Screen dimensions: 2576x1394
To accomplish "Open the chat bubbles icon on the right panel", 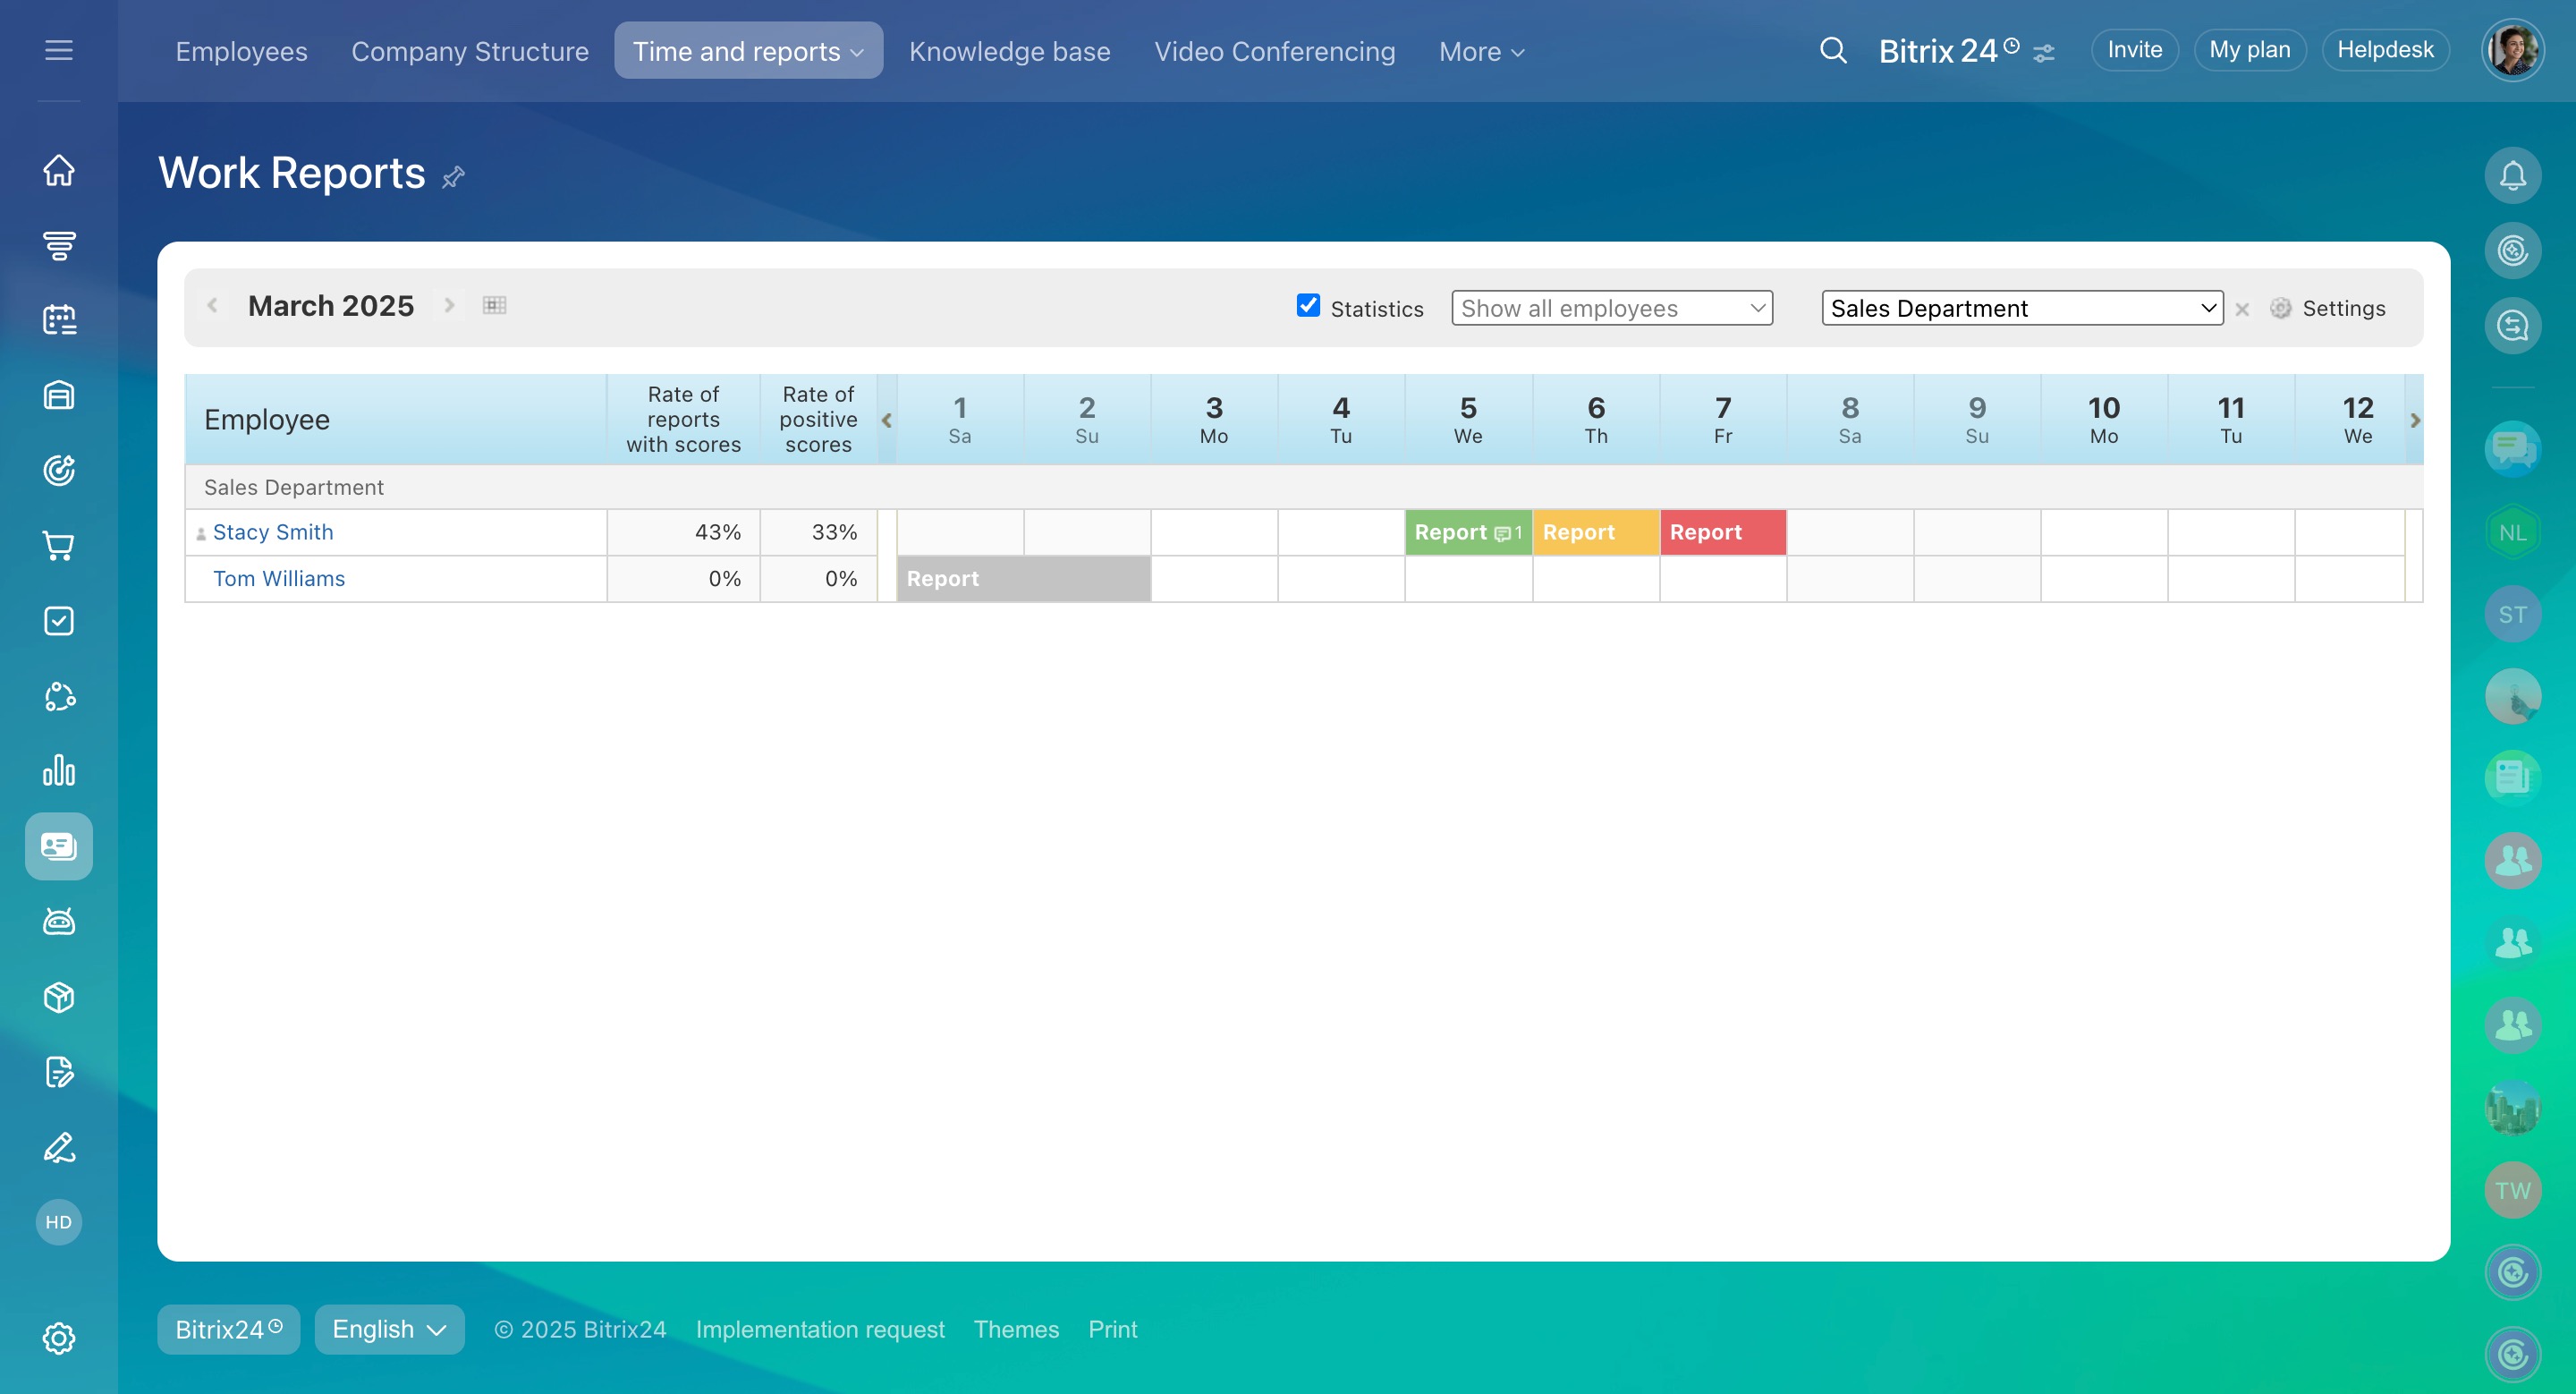I will (x=2513, y=450).
